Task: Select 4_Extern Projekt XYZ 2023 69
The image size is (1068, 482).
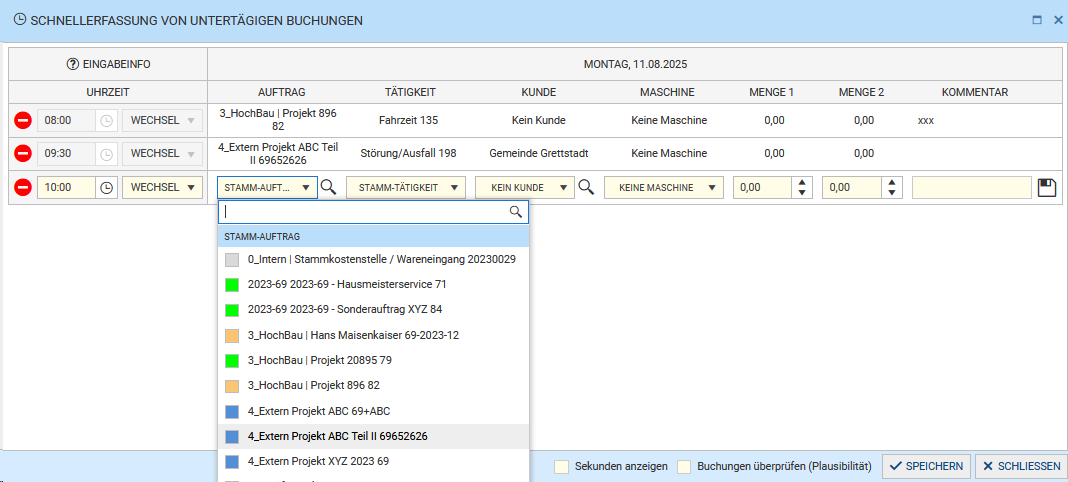Action: point(373,462)
